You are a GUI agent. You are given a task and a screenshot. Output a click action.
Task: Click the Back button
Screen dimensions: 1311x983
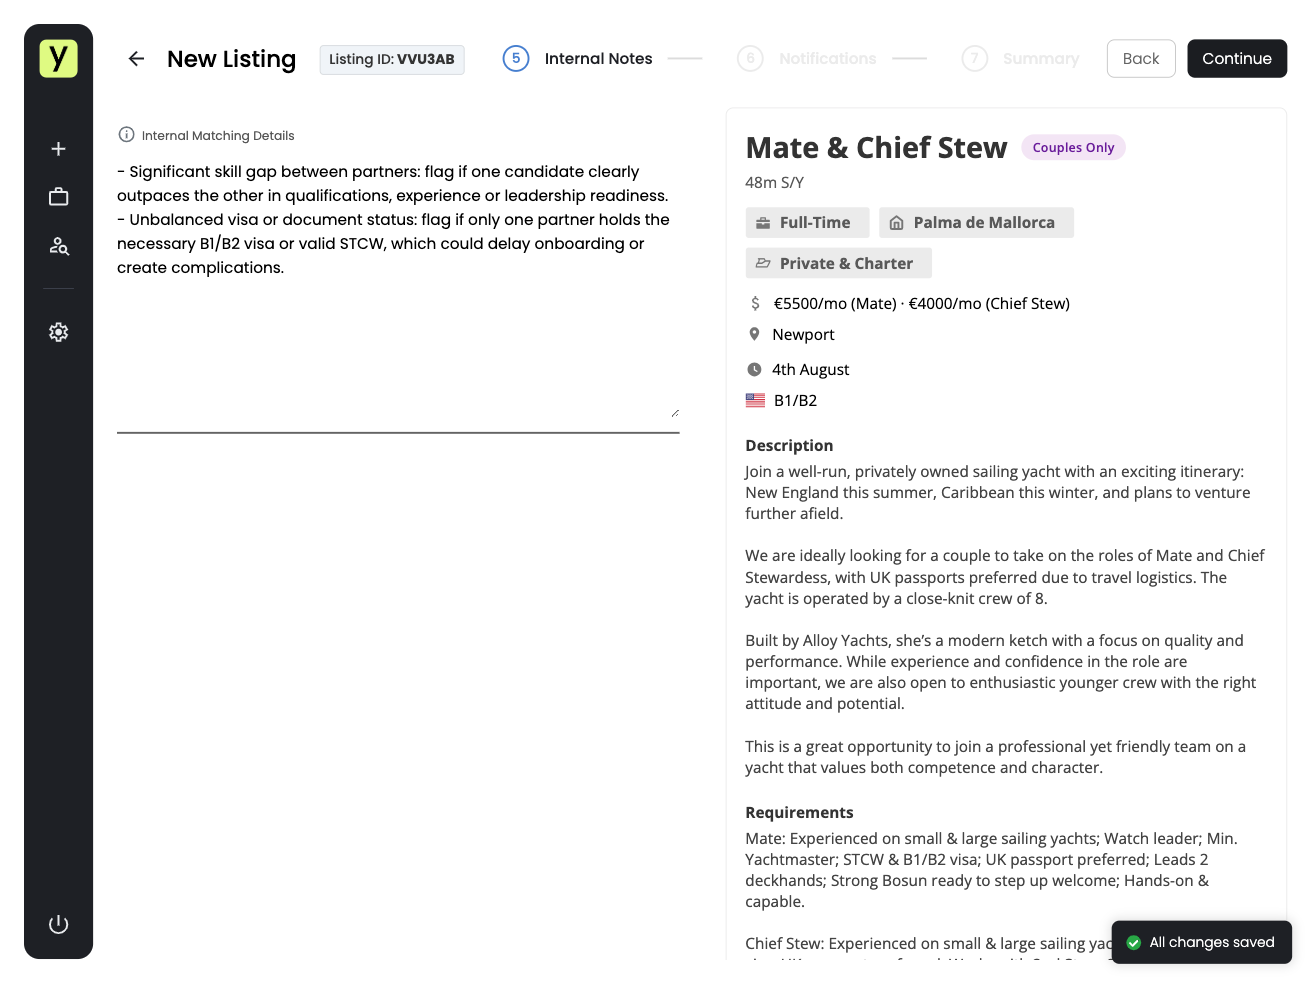click(x=1141, y=59)
